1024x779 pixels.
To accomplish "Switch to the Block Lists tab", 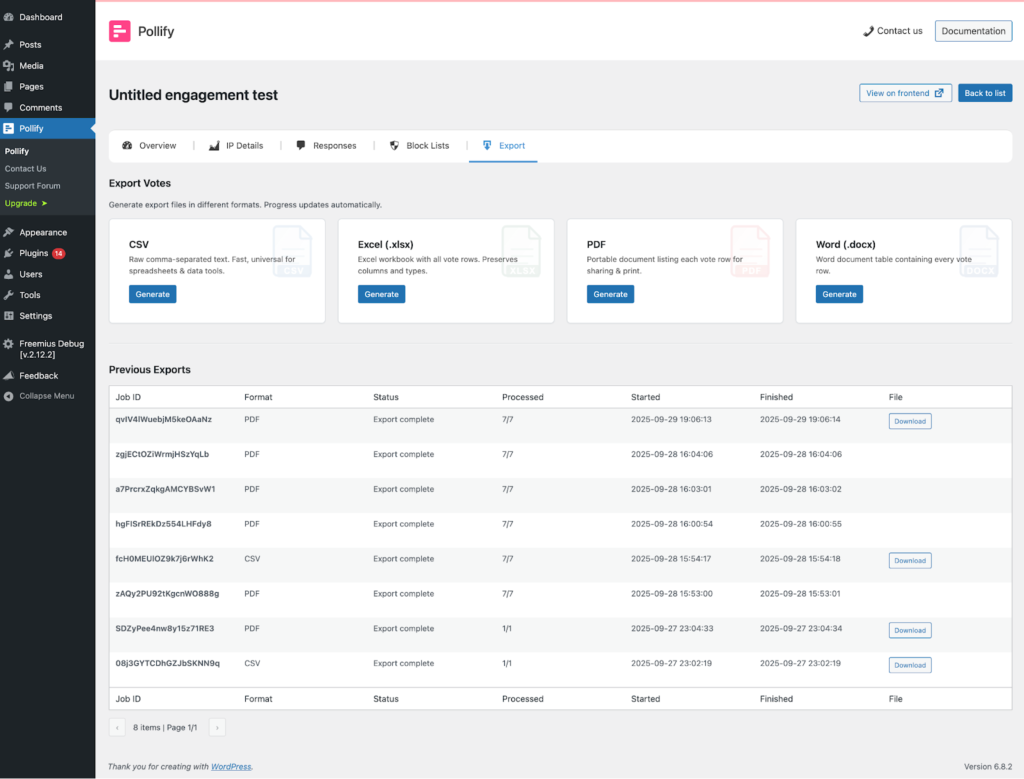I will pyautogui.click(x=419, y=146).
